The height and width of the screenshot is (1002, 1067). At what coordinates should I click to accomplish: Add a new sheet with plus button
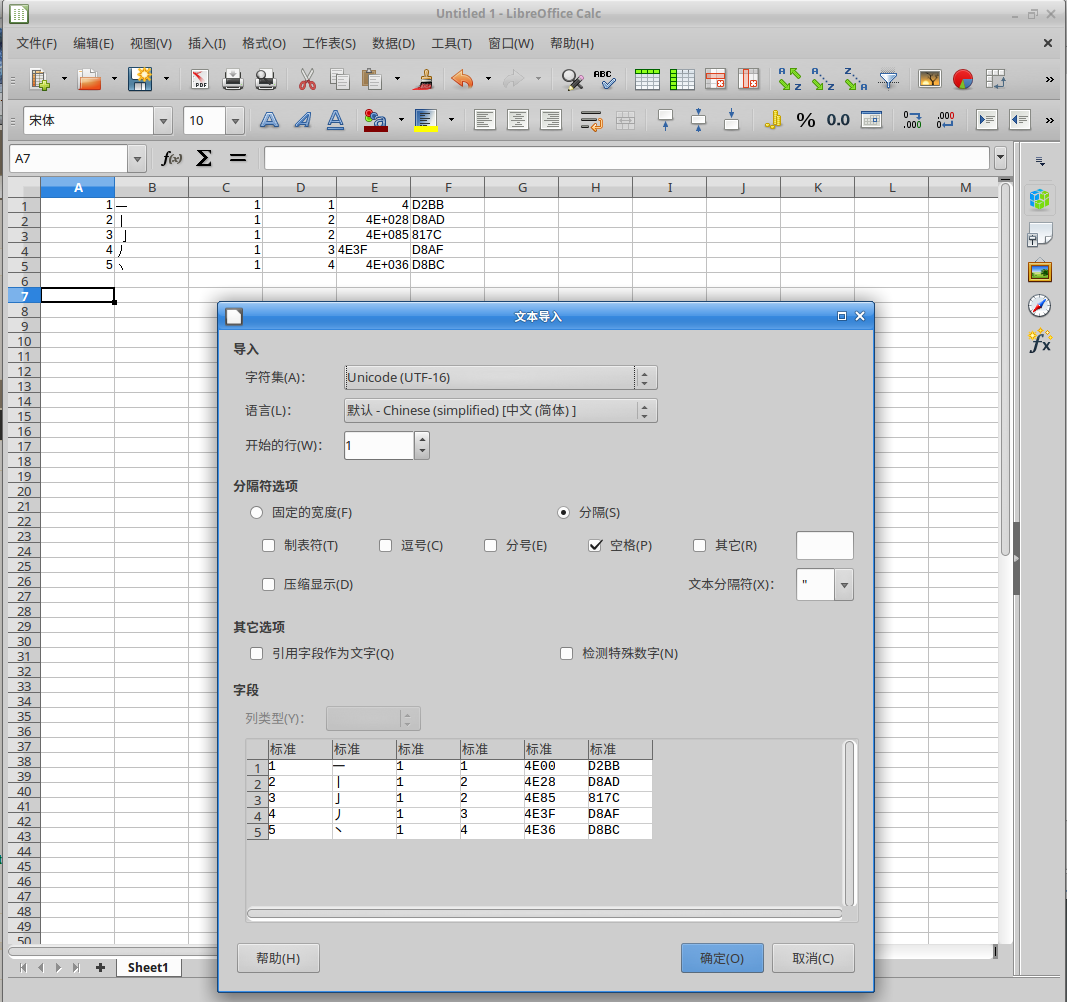[100, 968]
